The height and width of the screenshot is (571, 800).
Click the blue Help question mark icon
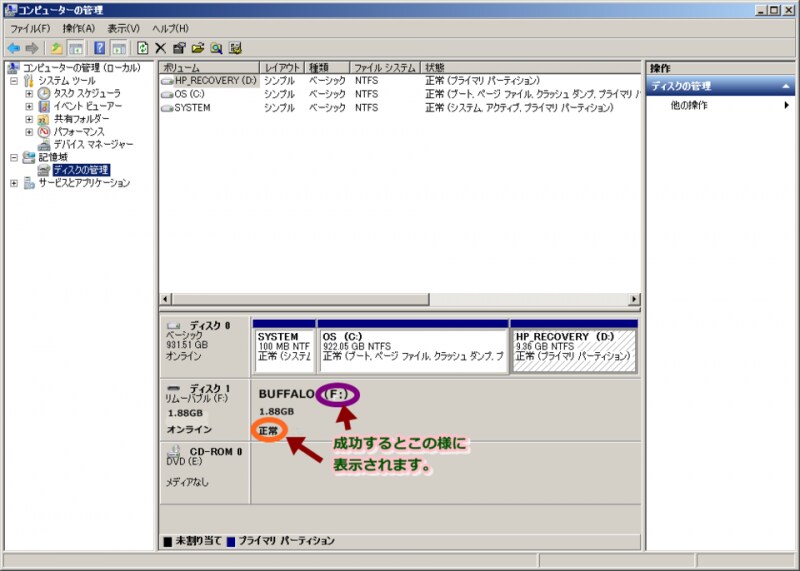pos(100,48)
